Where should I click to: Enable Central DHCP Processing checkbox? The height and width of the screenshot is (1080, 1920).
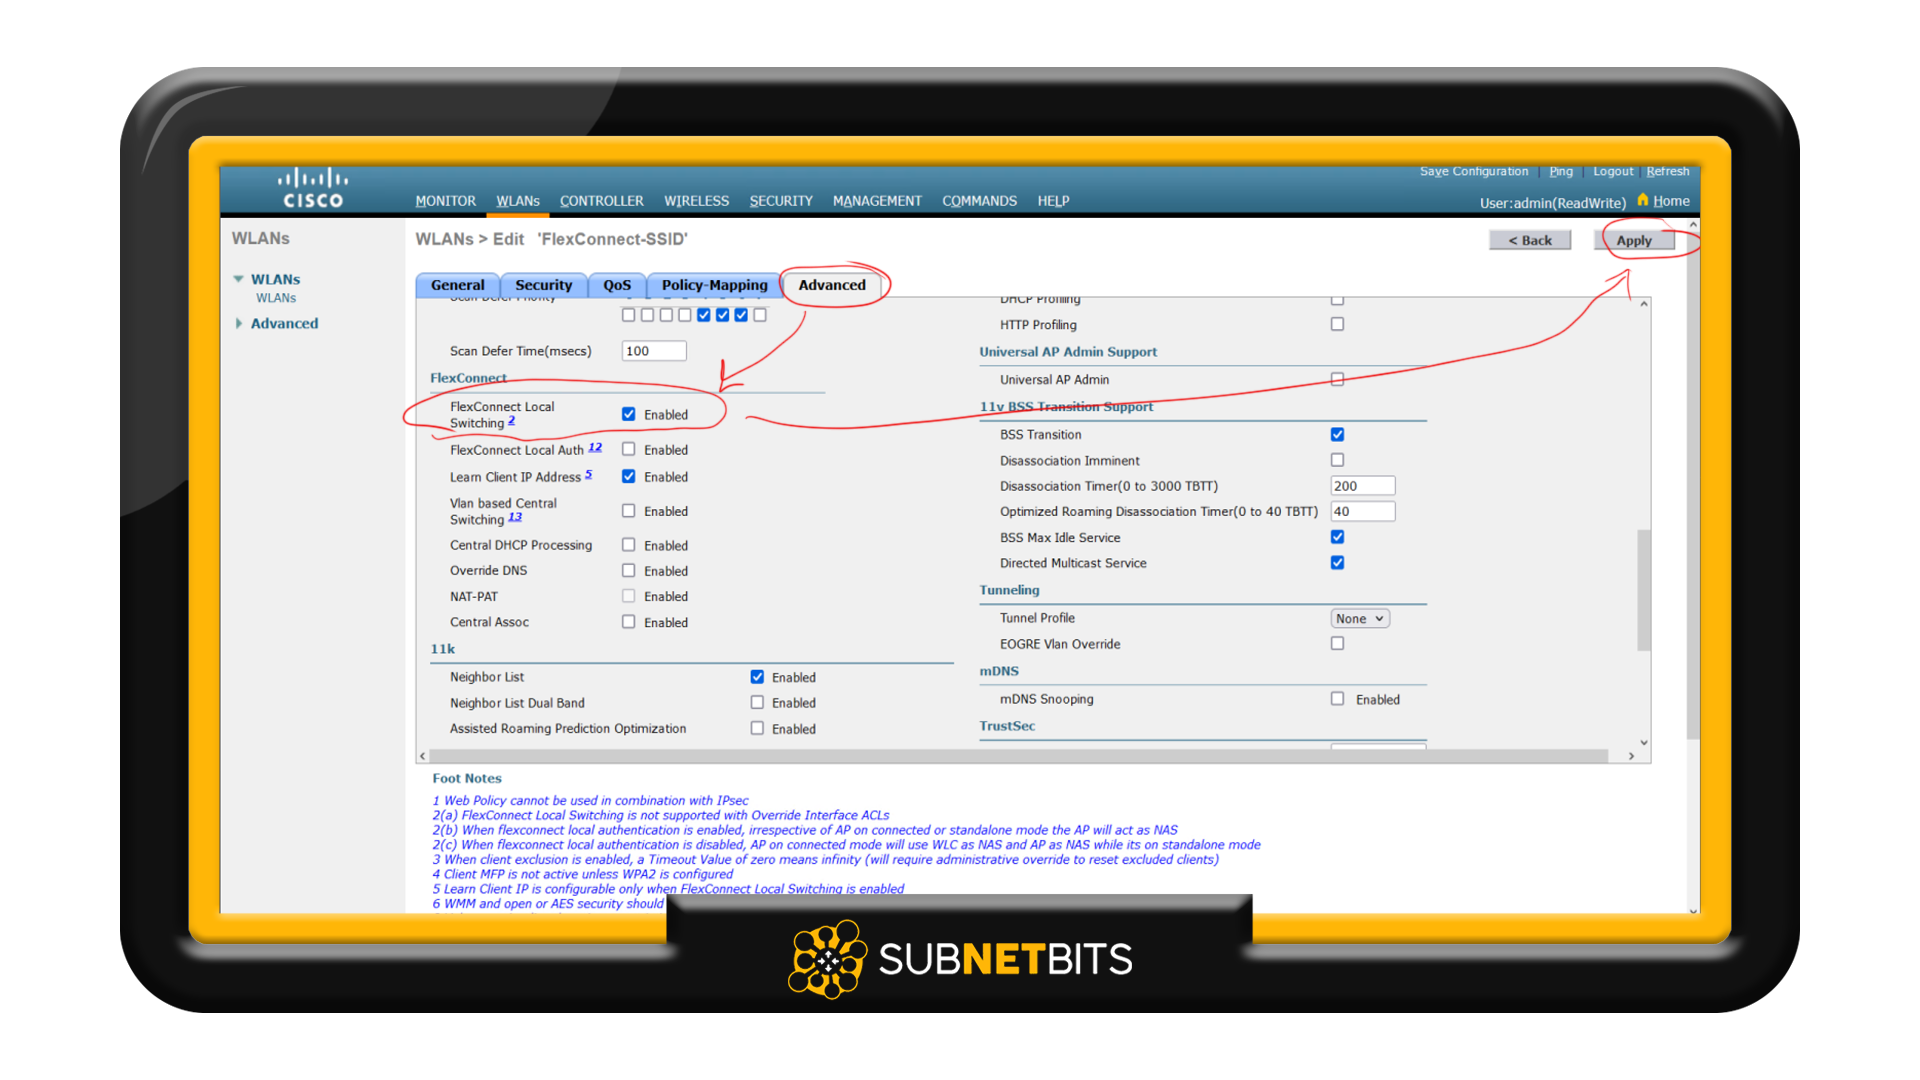628,545
